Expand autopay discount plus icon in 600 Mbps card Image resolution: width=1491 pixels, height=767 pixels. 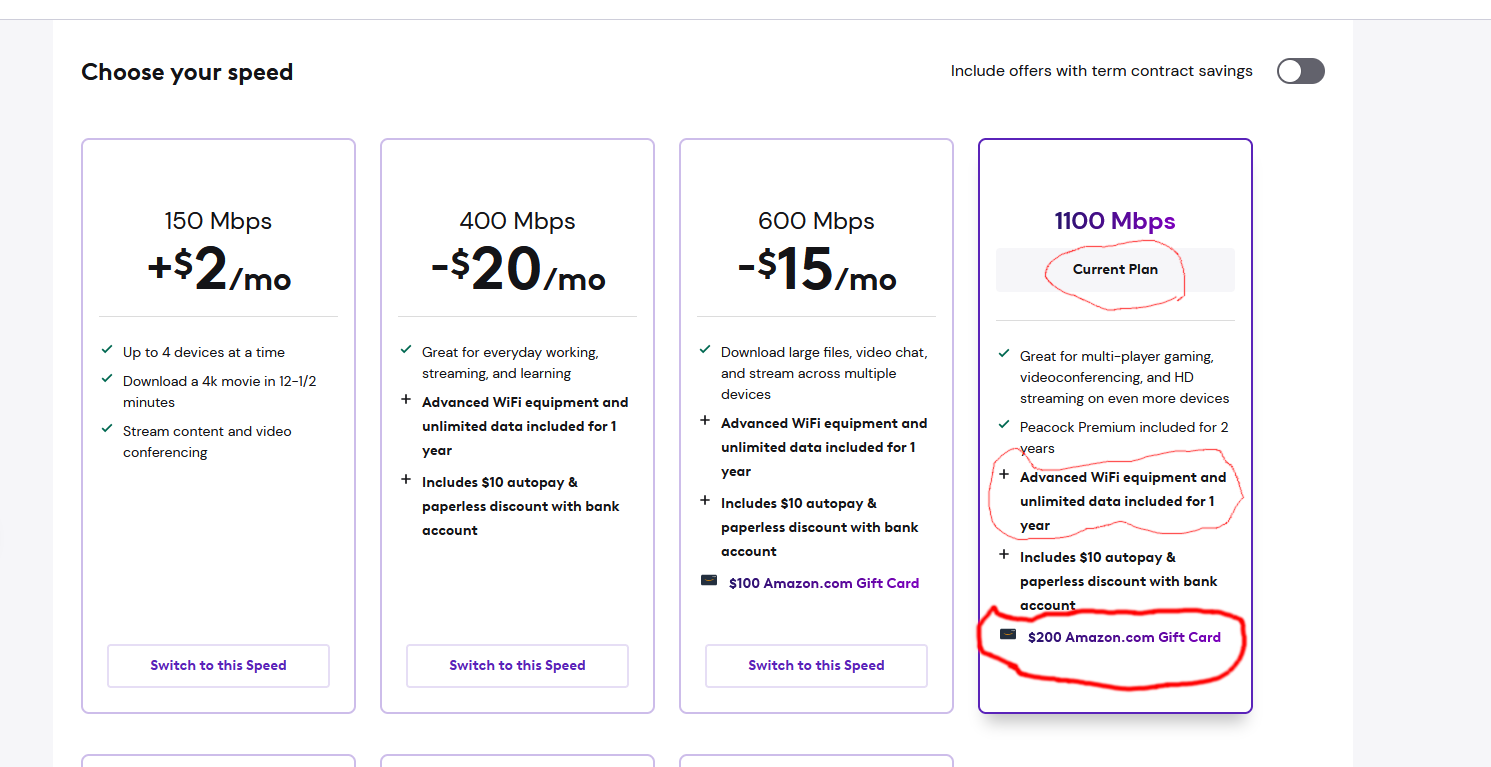[705, 500]
